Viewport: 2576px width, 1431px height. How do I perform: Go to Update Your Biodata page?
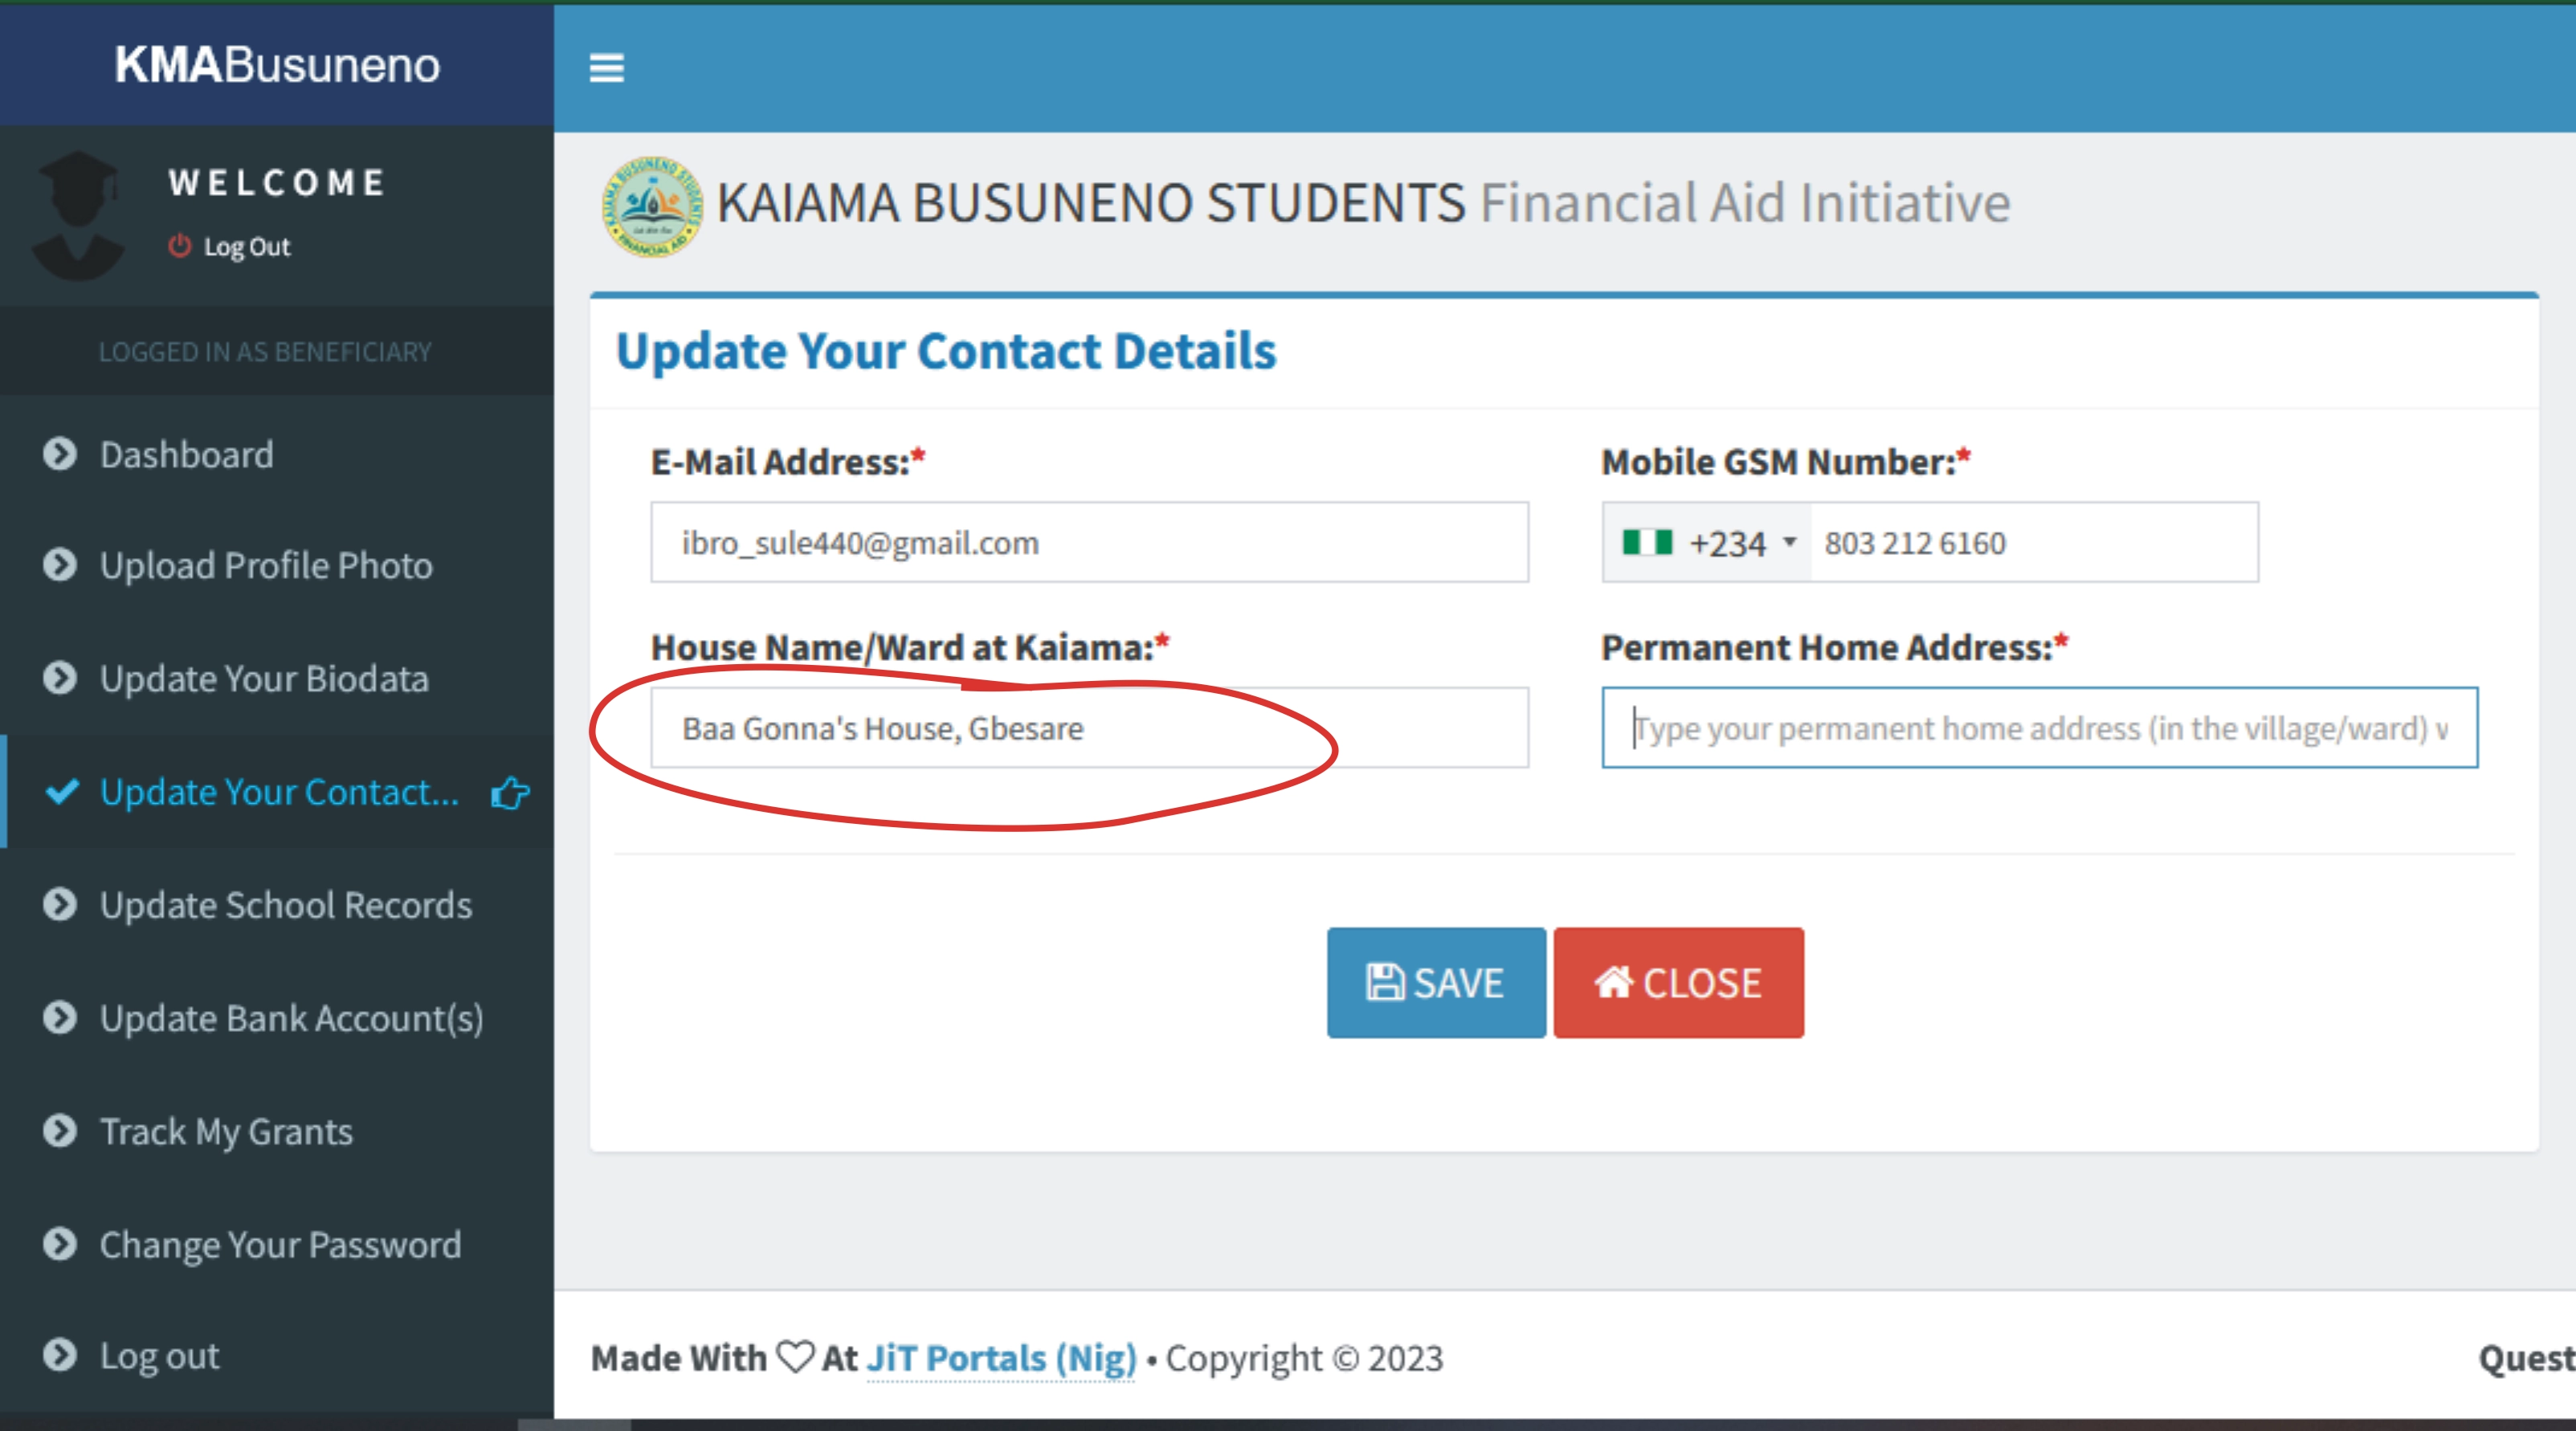pos(263,678)
